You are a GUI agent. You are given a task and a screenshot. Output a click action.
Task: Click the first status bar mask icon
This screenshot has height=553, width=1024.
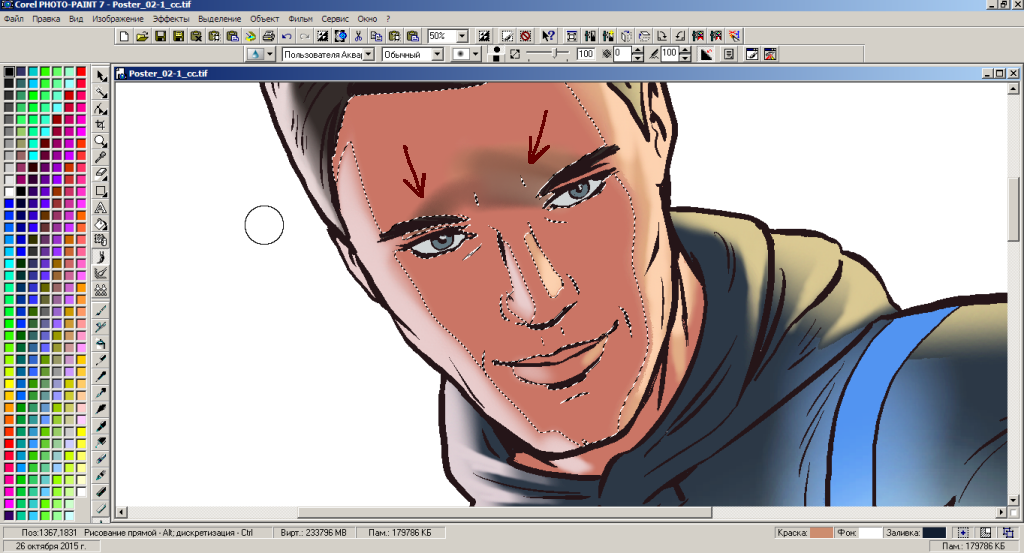pos(963,533)
